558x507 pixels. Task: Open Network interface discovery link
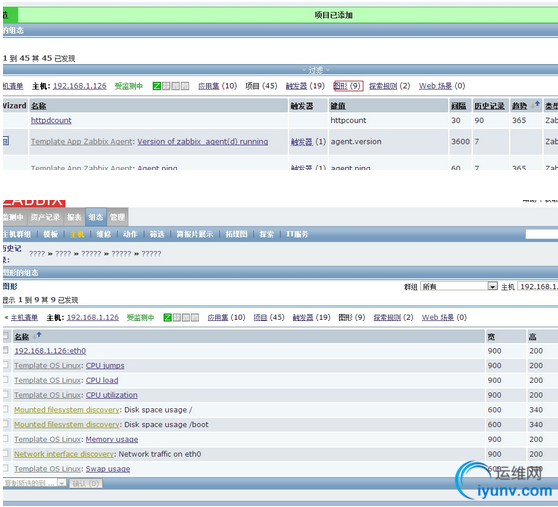pos(64,454)
